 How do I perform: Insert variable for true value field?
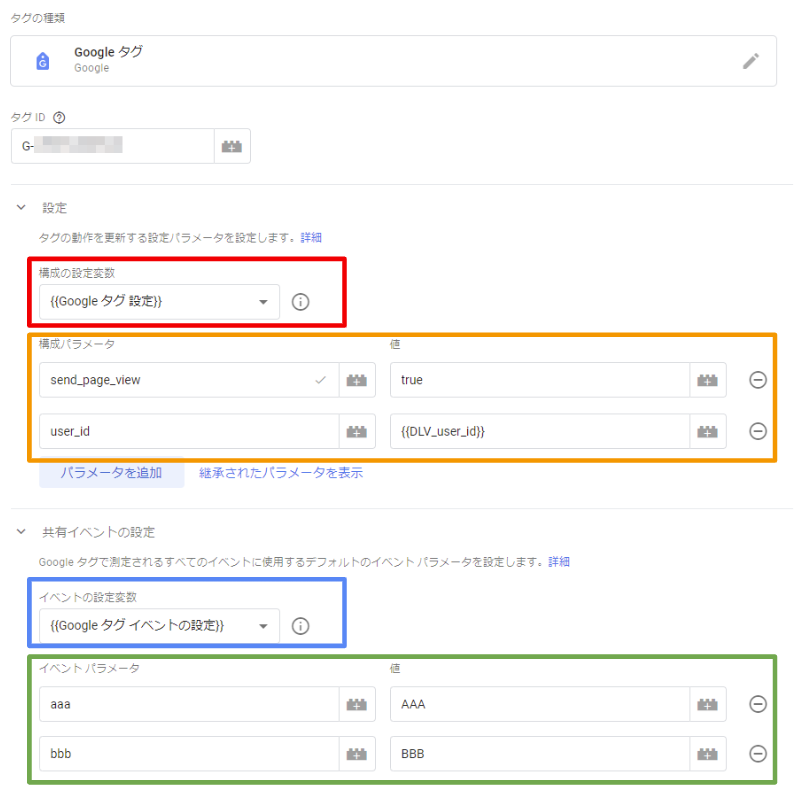(x=707, y=380)
